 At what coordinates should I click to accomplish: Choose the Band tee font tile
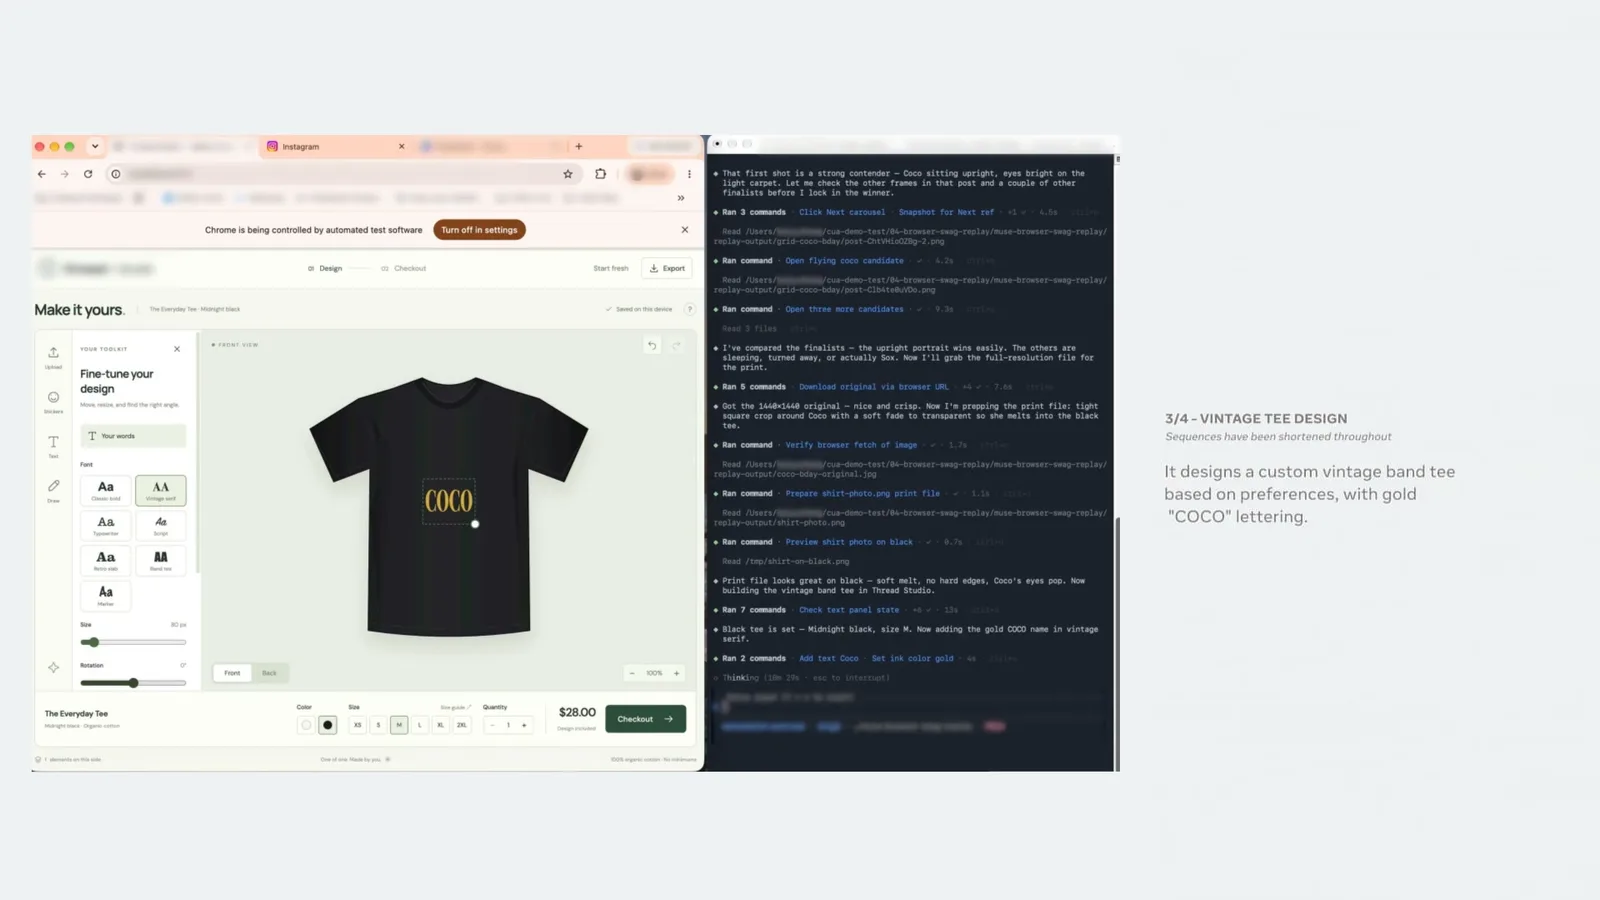(x=160, y=560)
